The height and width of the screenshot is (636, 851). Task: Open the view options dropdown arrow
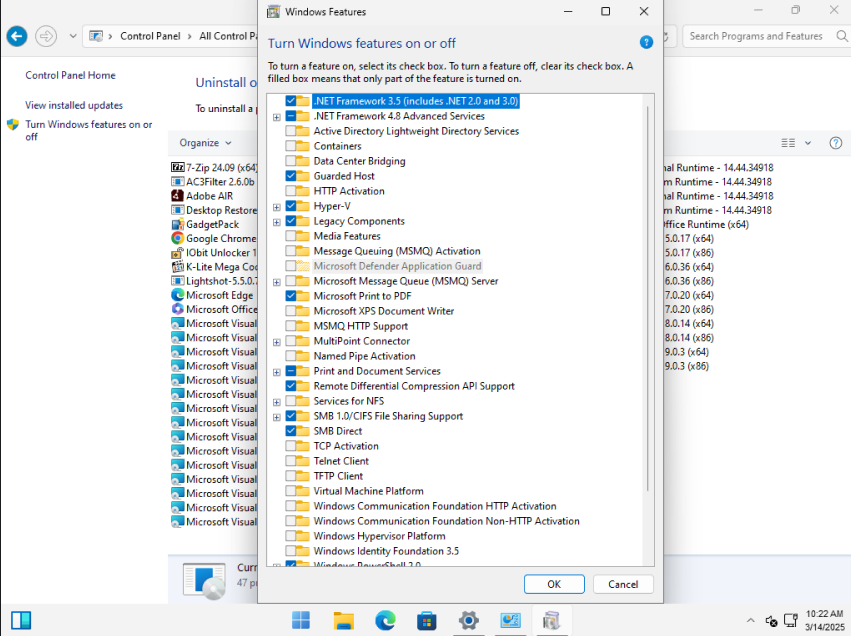click(x=808, y=143)
